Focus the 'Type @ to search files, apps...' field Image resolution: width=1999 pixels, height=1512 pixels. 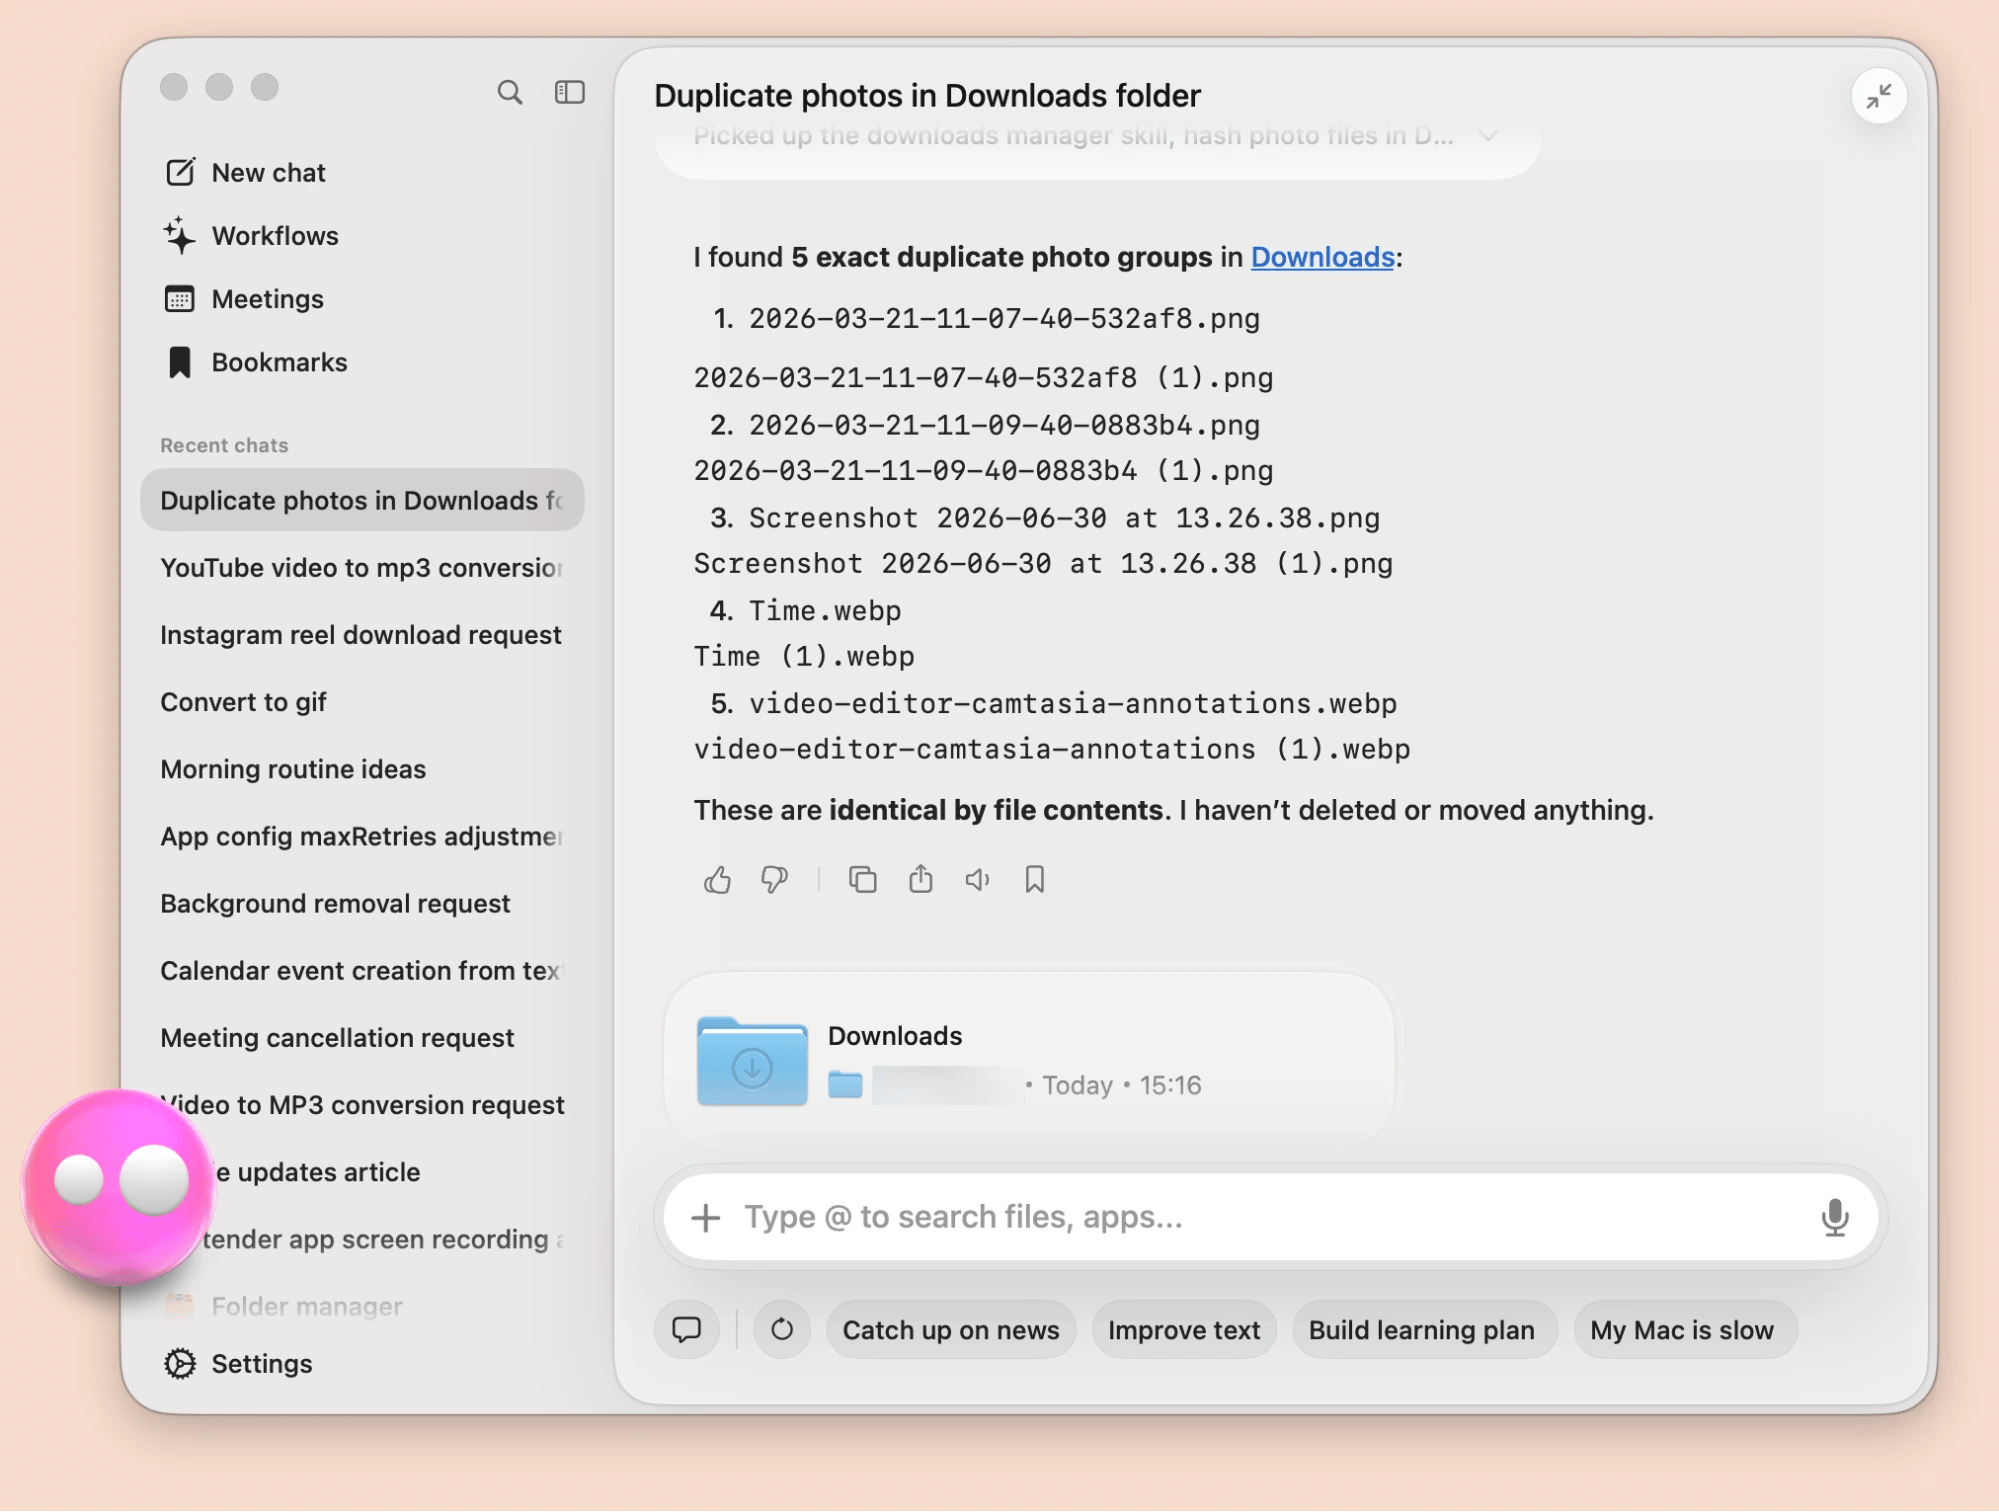coord(1270,1217)
